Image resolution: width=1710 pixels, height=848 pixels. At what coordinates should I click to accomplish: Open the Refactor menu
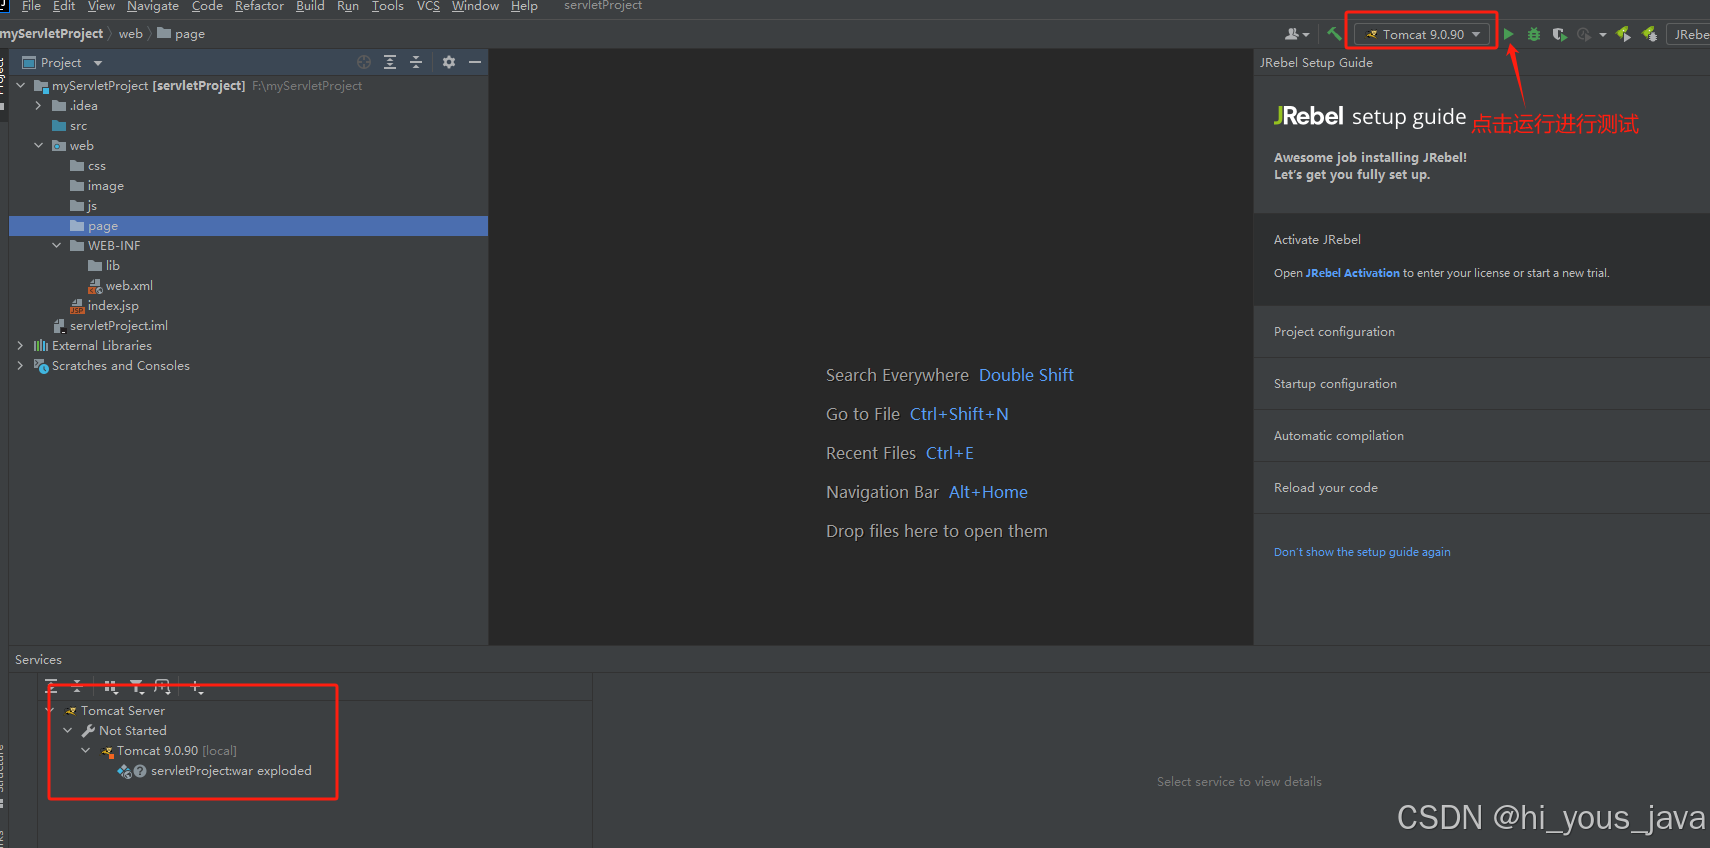[x=259, y=6]
